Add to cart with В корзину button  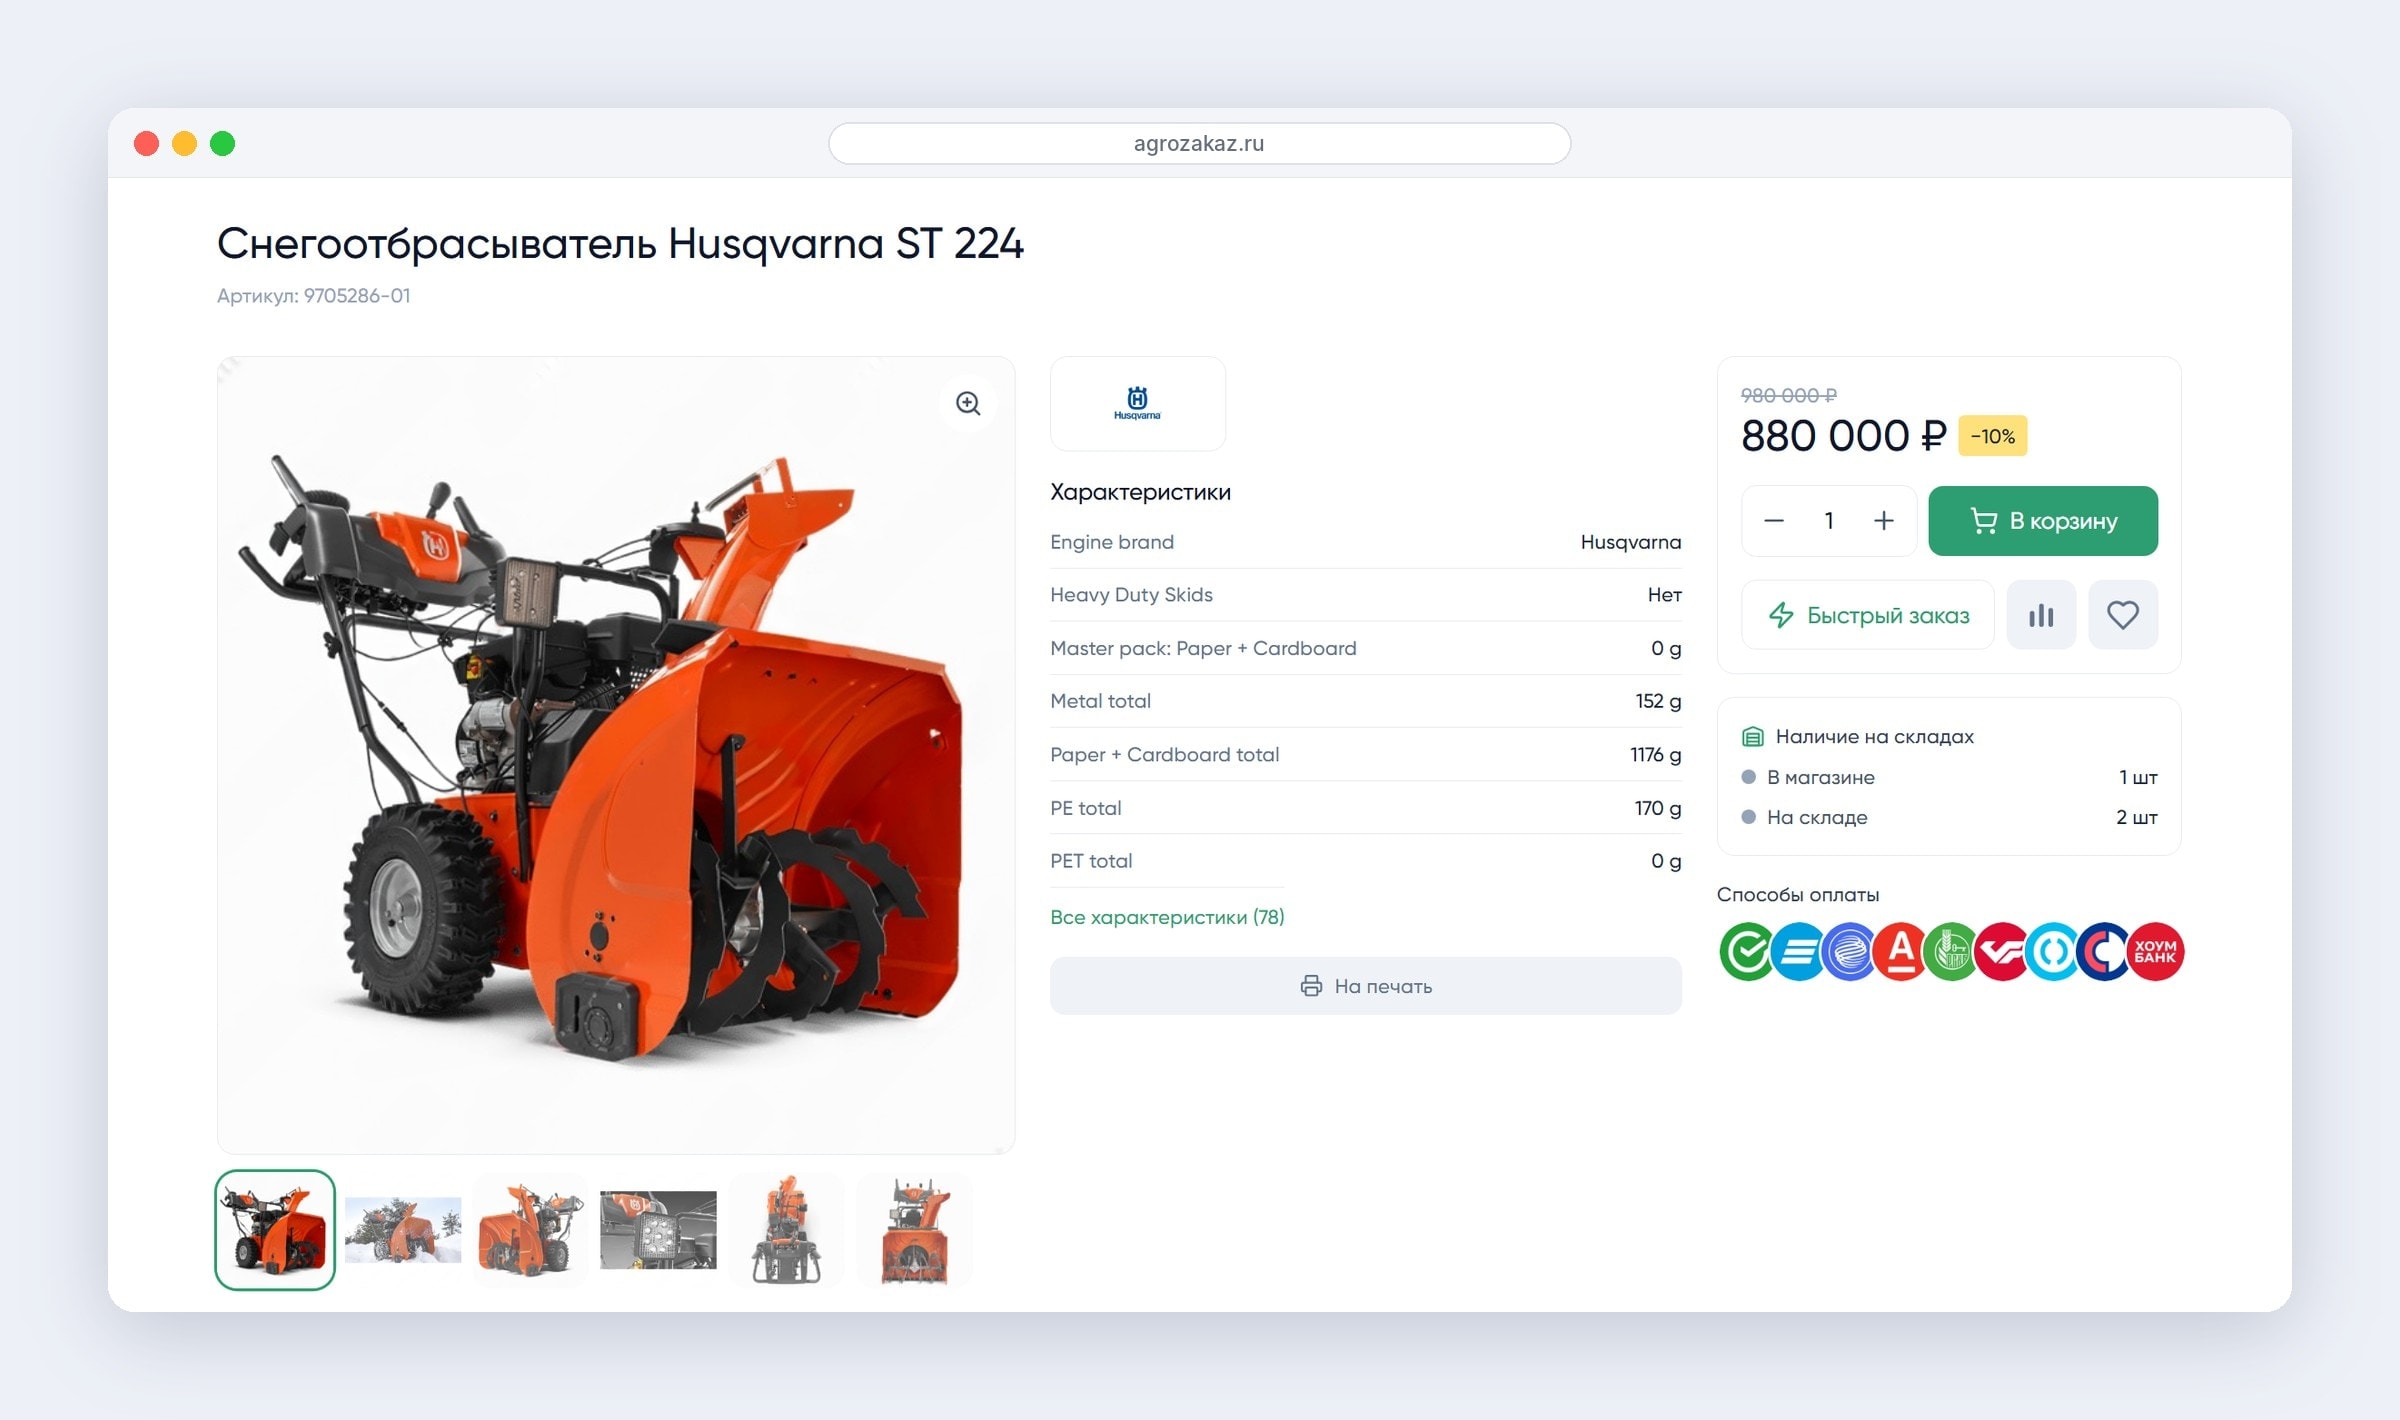coord(2043,521)
